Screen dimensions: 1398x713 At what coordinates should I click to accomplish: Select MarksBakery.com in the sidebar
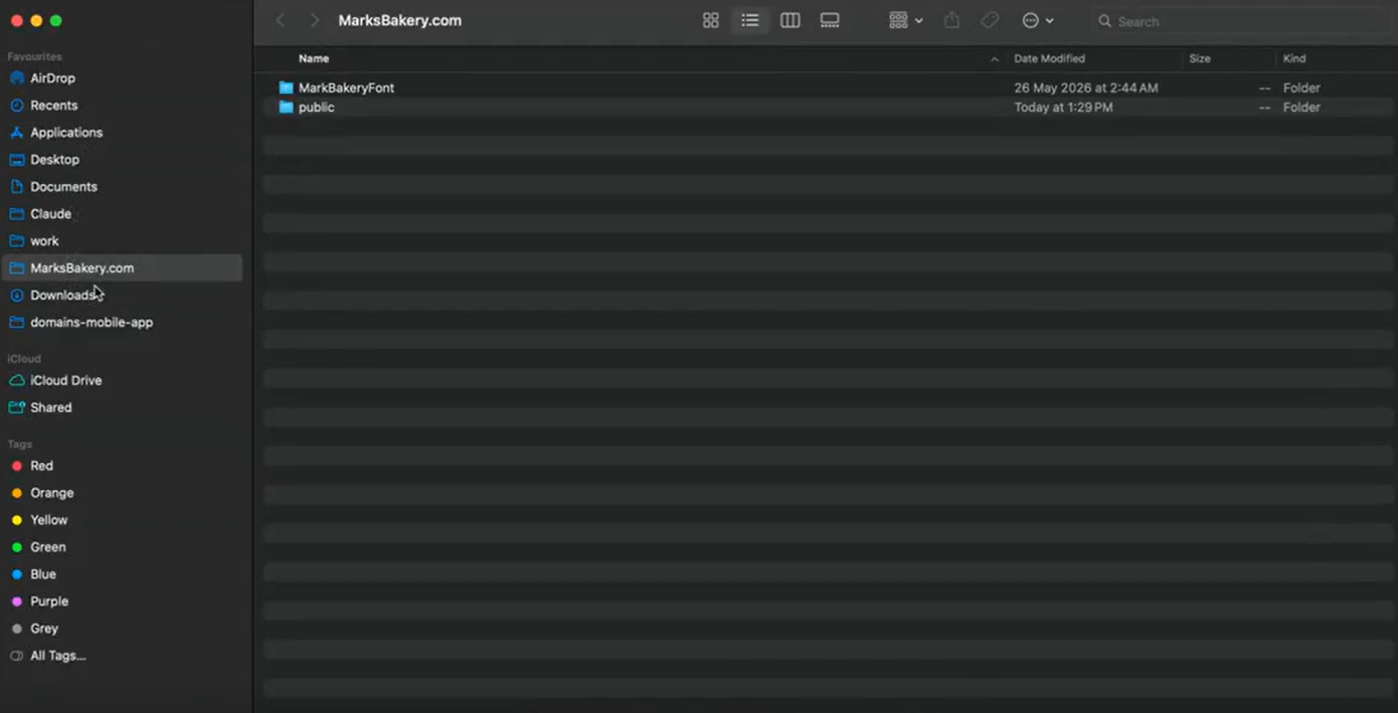pyautogui.click(x=122, y=268)
